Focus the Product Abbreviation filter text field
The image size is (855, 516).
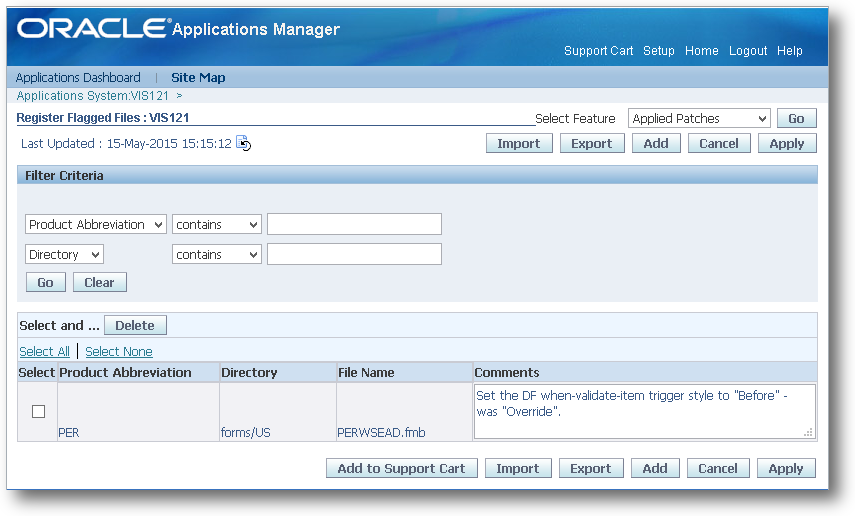click(x=354, y=224)
